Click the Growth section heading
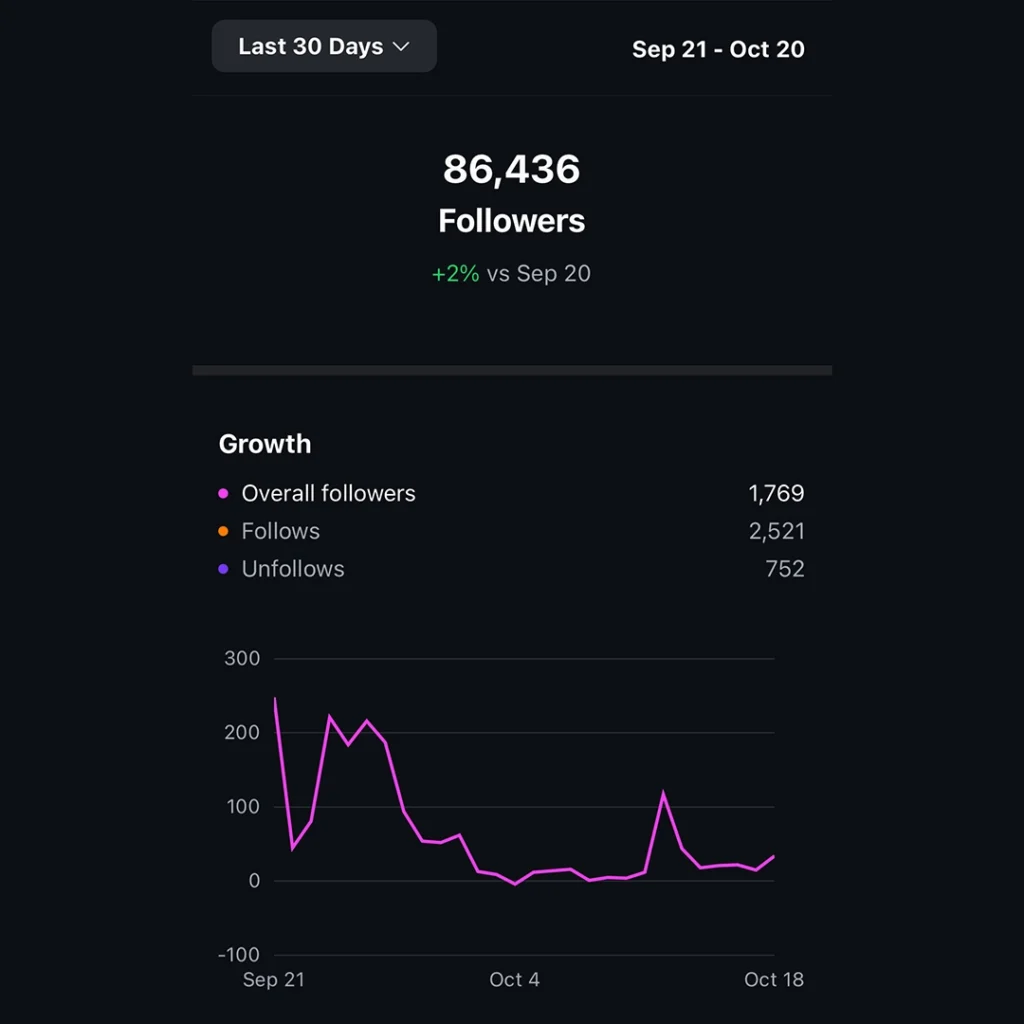Image resolution: width=1024 pixels, height=1024 pixels. pyautogui.click(x=265, y=444)
